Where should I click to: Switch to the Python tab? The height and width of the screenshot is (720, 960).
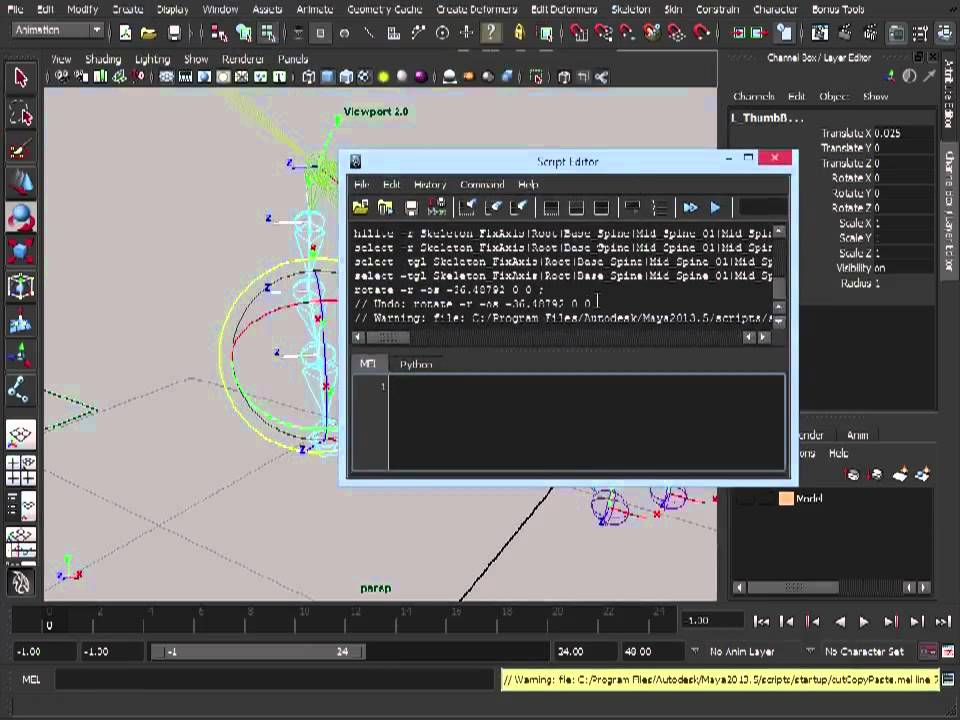[x=416, y=364]
